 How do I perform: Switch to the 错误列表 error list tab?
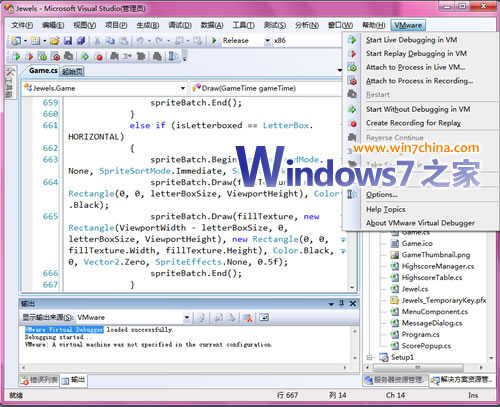39,380
